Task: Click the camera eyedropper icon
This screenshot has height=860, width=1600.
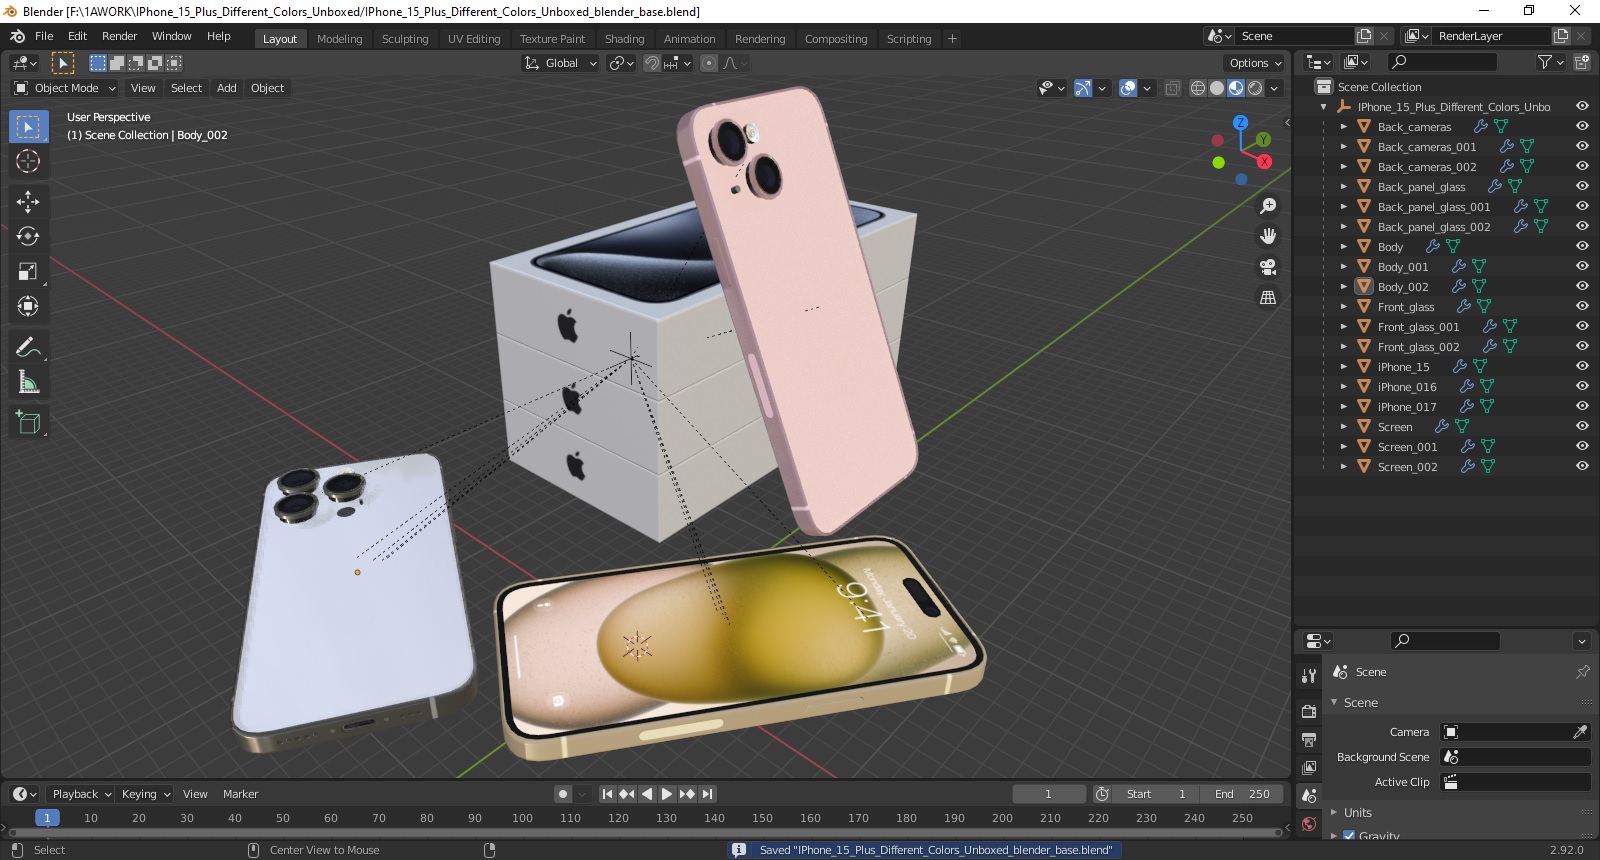Action: [x=1580, y=732]
